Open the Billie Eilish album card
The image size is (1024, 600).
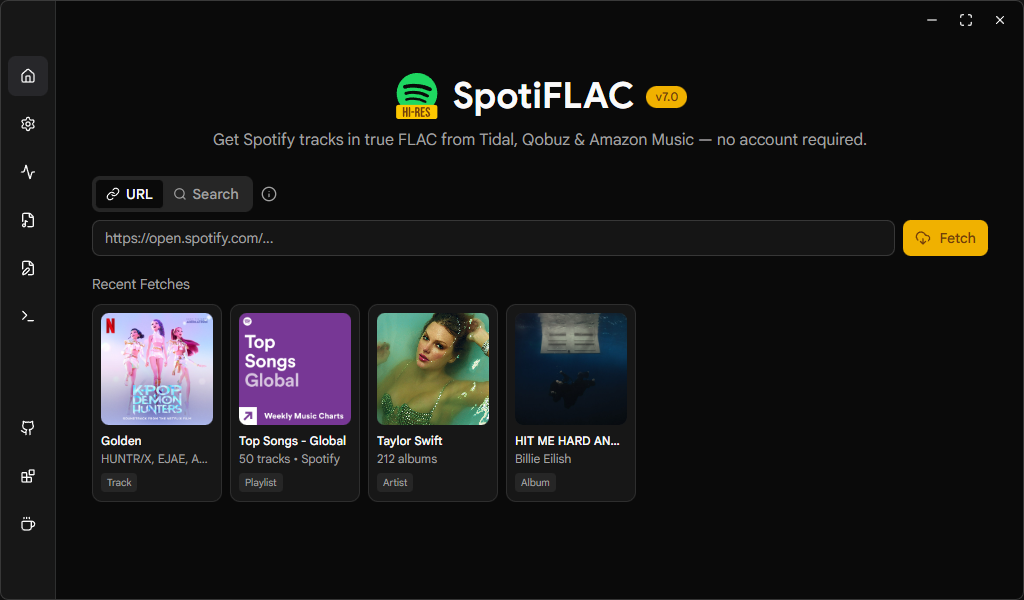(571, 402)
